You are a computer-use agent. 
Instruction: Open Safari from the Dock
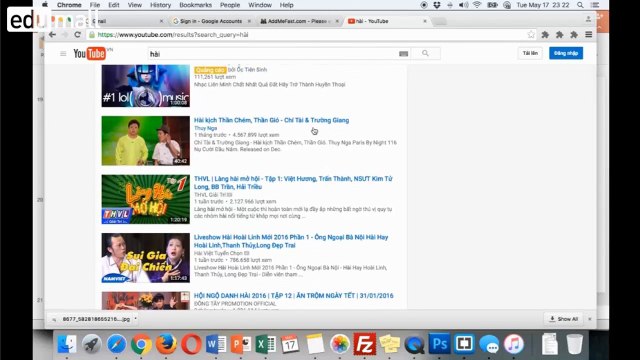click(x=117, y=344)
